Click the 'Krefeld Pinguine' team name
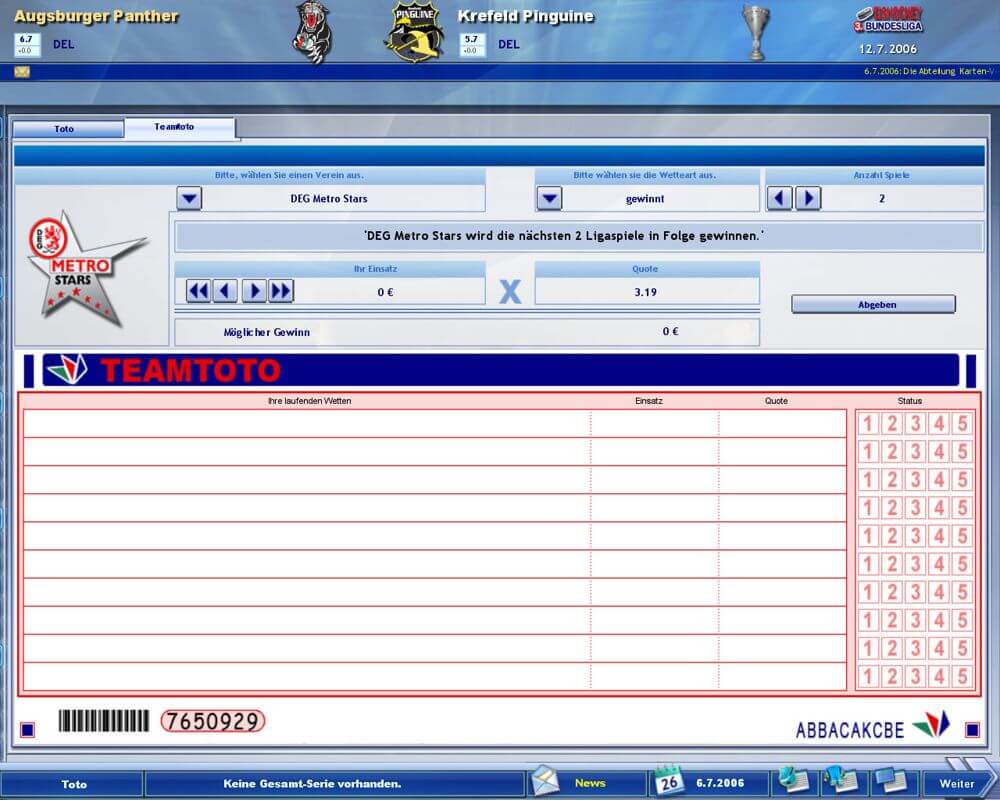 [x=526, y=17]
